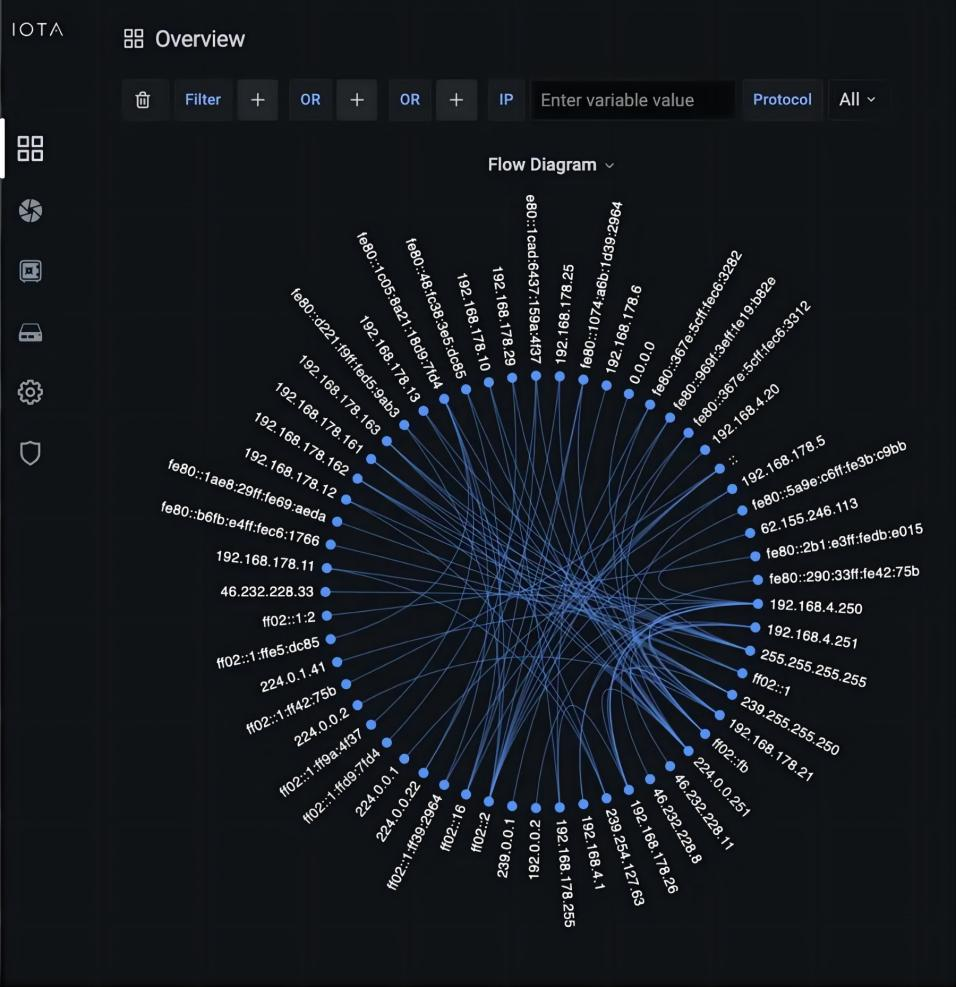
Task: Click the plus icon after the second OR
Action: click(456, 100)
